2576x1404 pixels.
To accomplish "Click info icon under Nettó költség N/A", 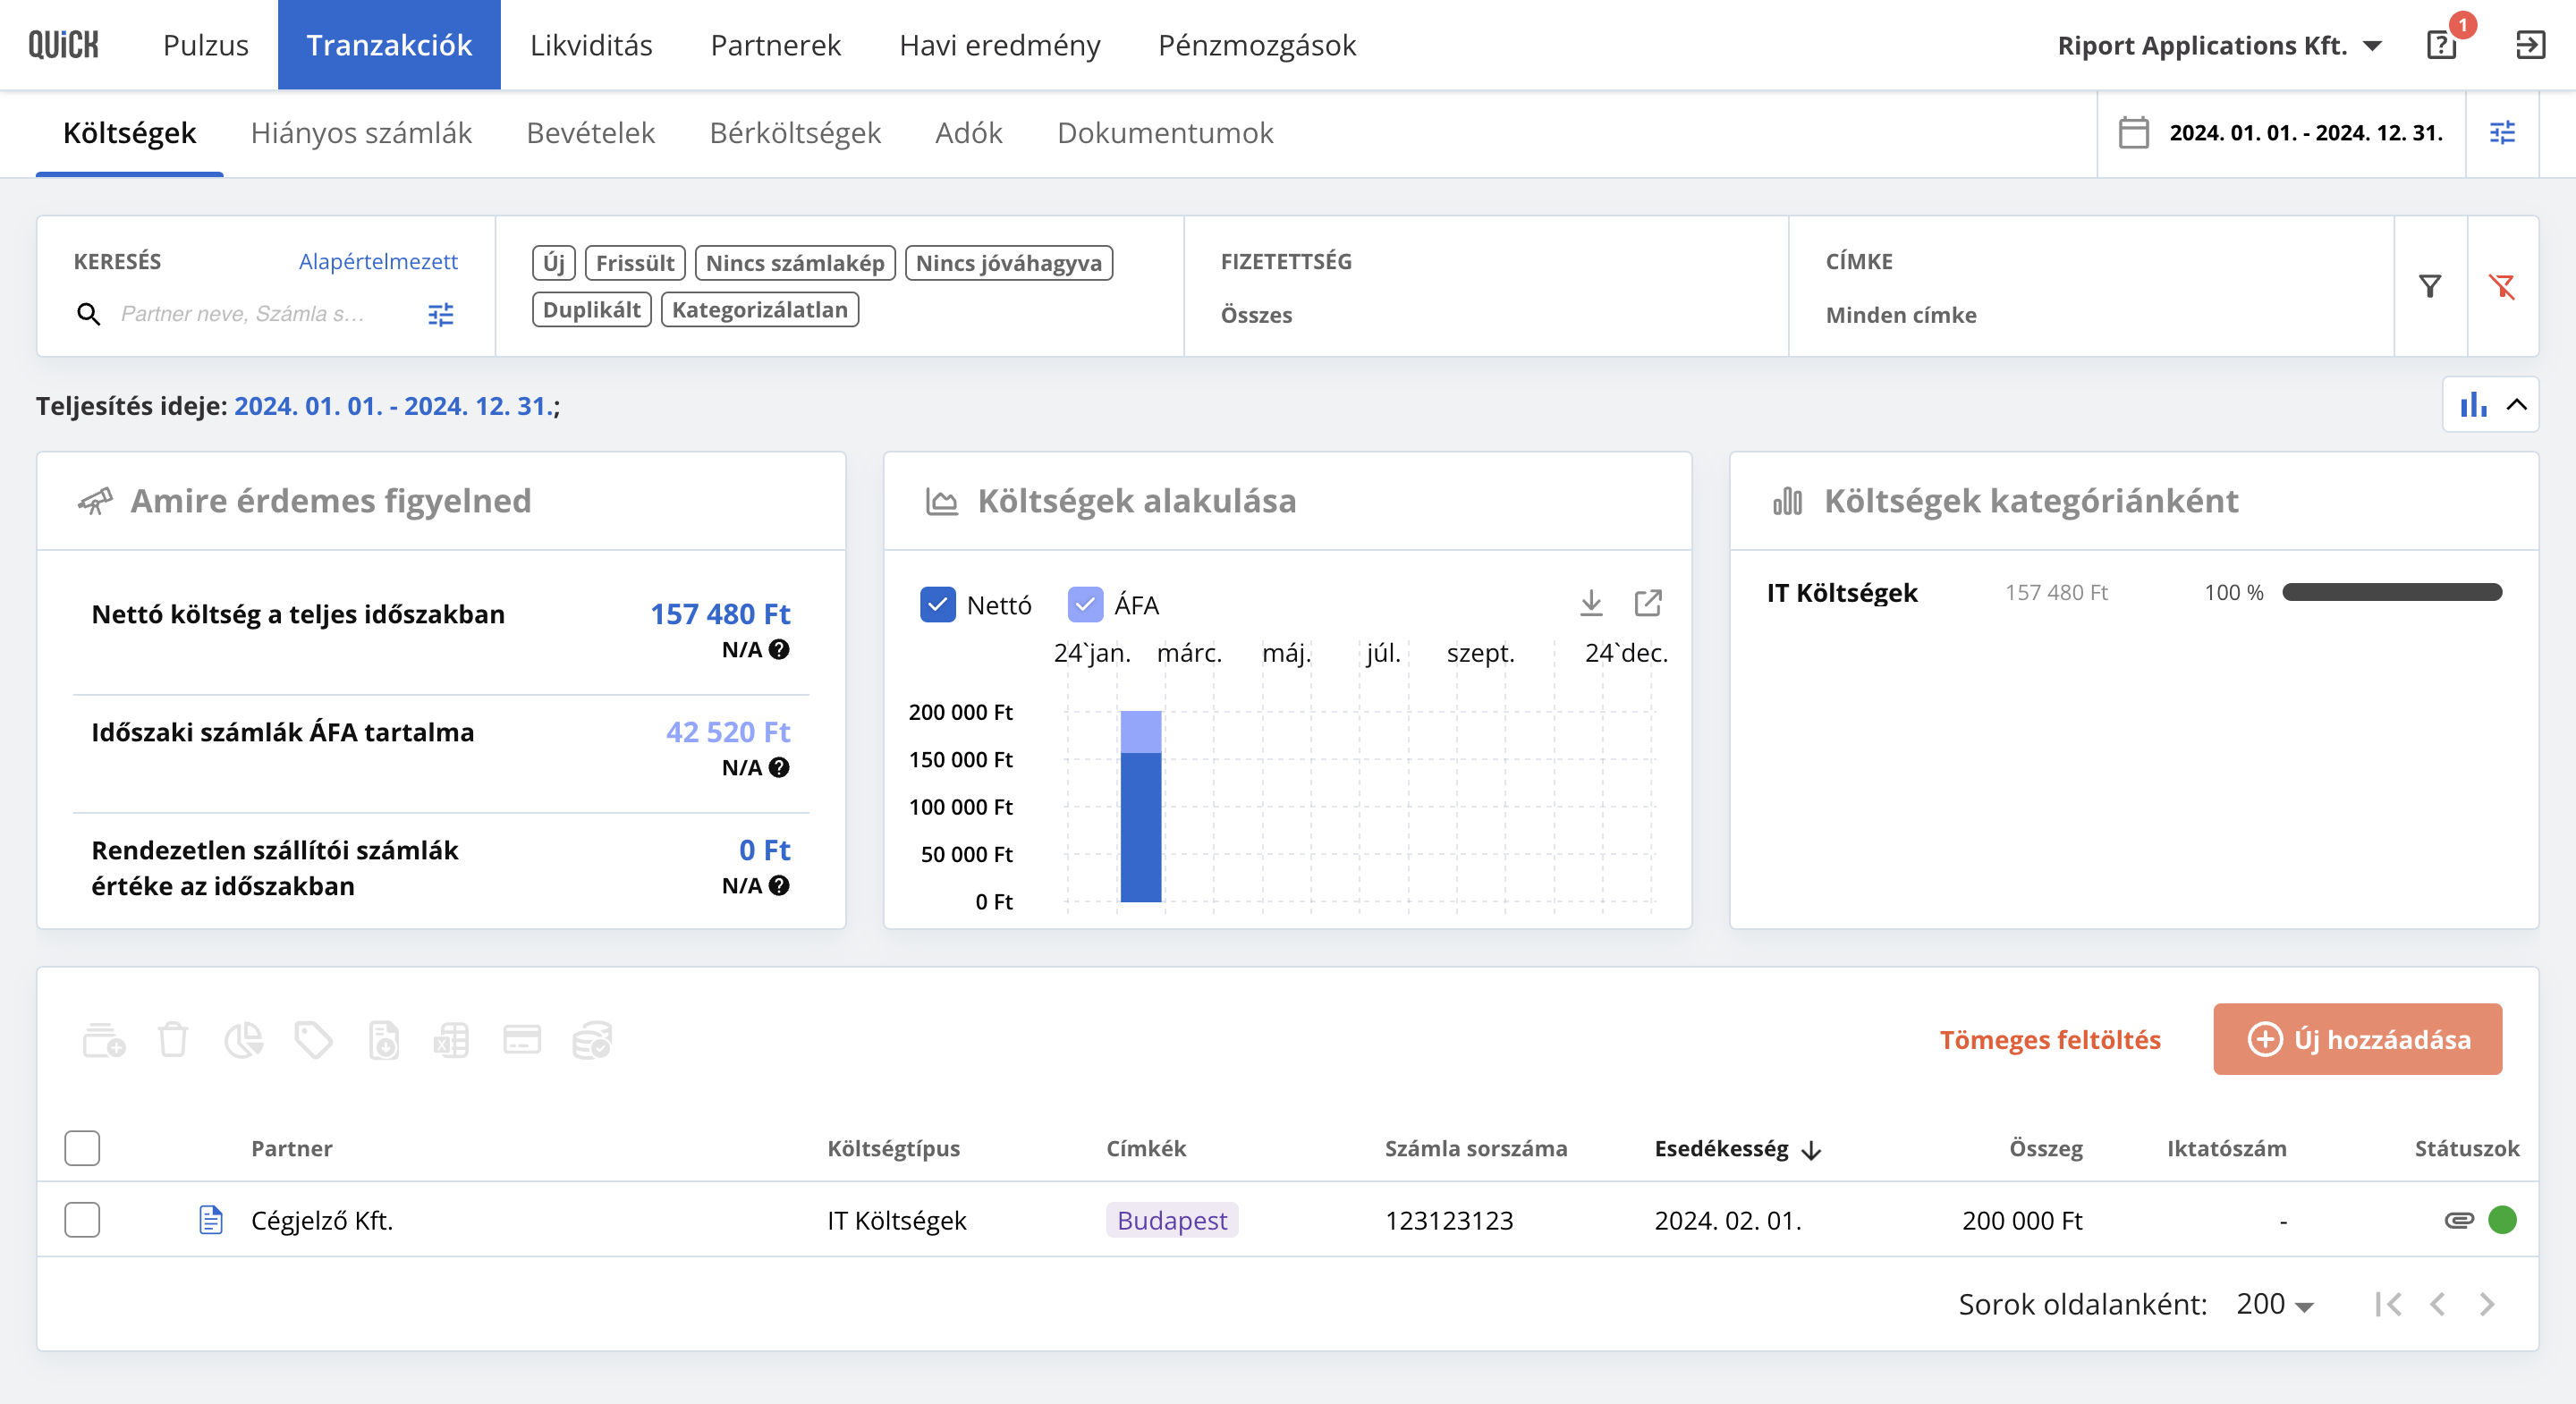I will click(779, 649).
